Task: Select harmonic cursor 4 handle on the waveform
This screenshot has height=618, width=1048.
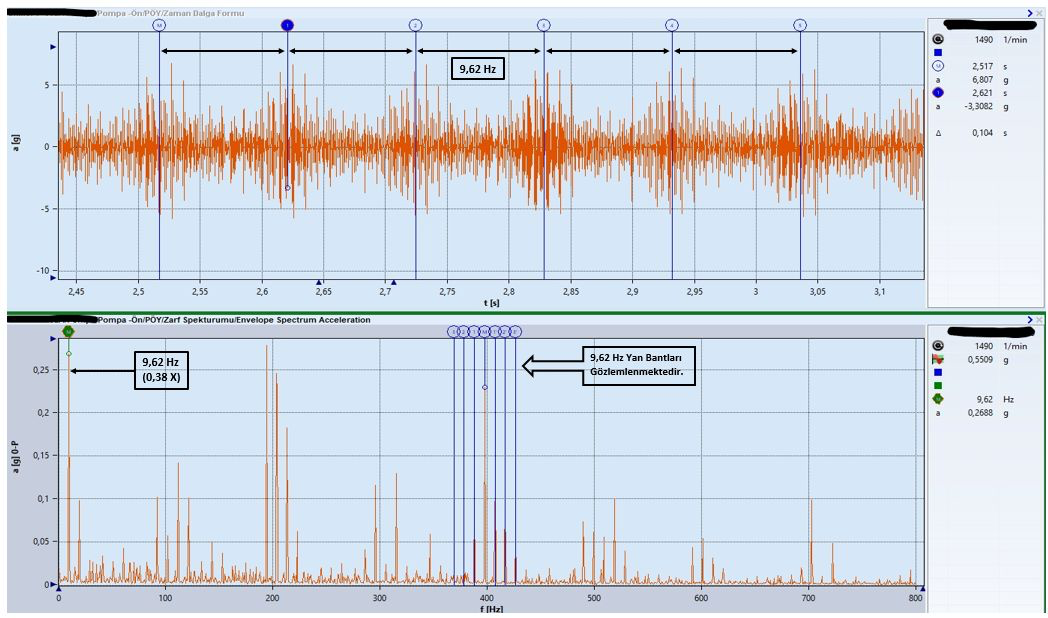Action: [x=672, y=25]
